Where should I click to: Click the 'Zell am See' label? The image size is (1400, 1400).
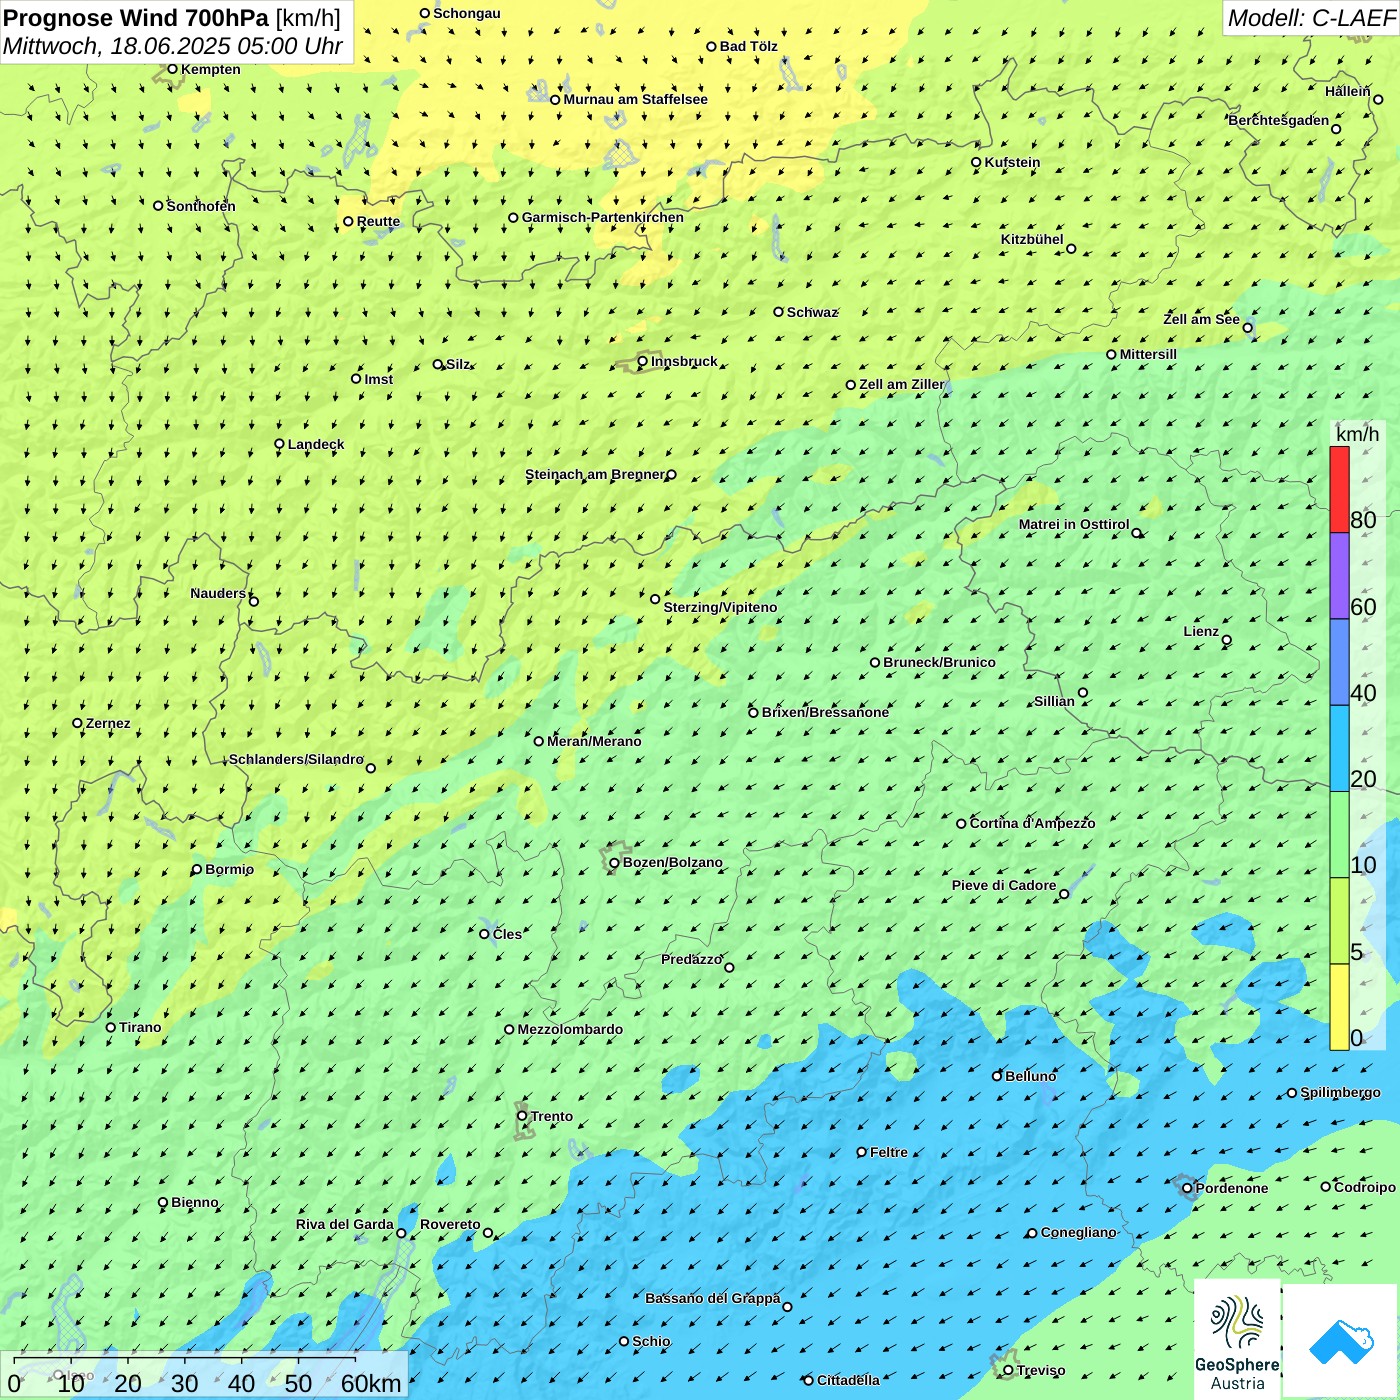[1201, 319]
